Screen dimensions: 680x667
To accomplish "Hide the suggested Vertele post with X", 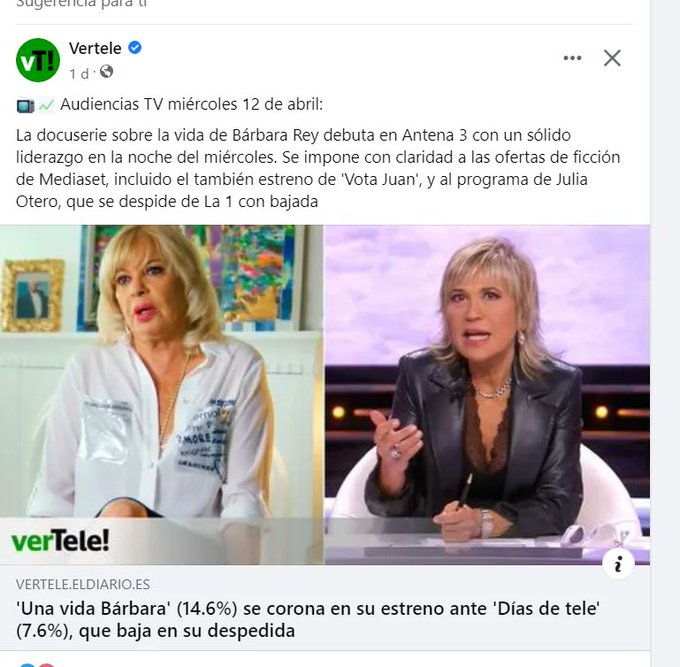I will (x=612, y=58).
